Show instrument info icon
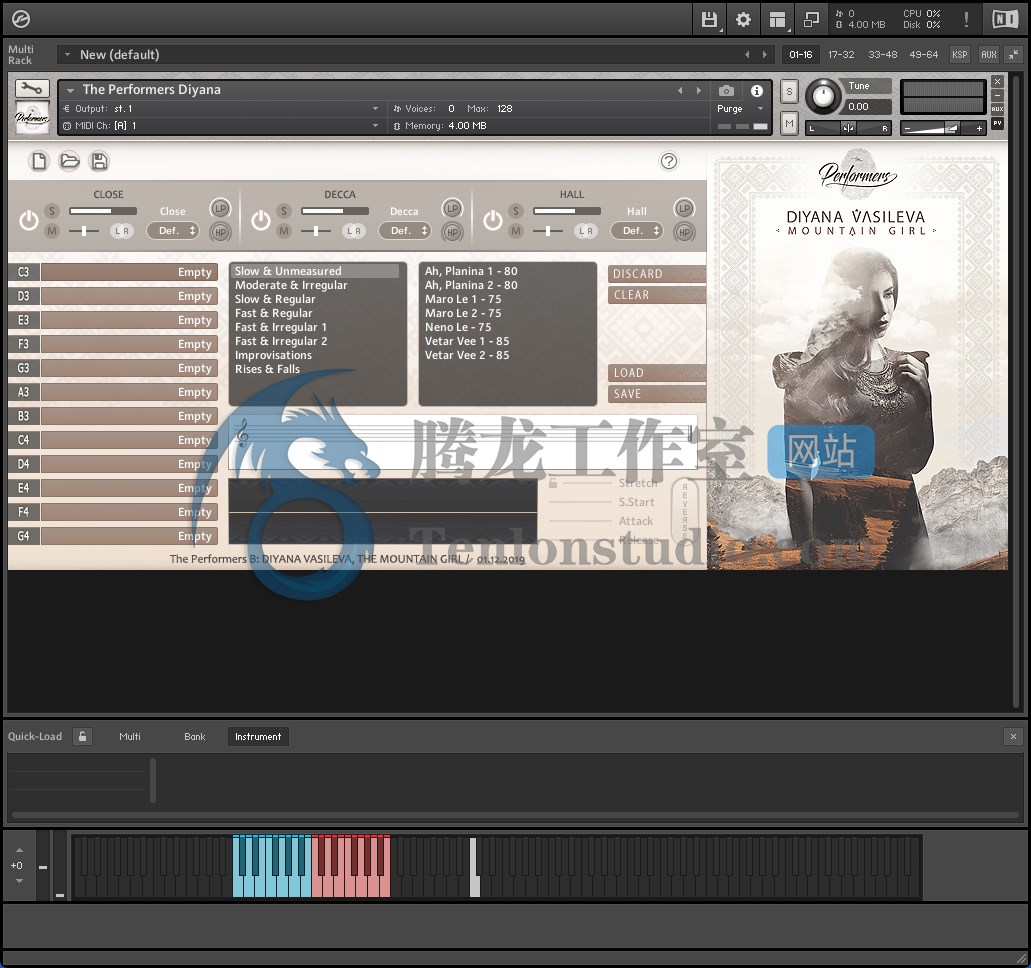Image resolution: width=1031 pixels, height=968 pixels. coord(757,90)
